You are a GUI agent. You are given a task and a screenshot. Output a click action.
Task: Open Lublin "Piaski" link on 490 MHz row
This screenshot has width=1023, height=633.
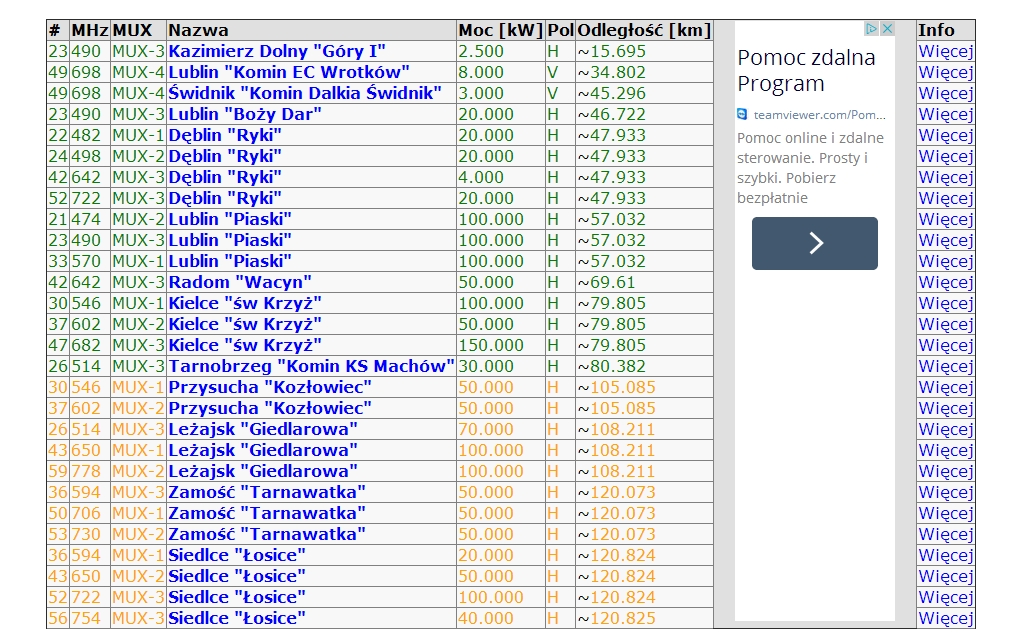230,240
